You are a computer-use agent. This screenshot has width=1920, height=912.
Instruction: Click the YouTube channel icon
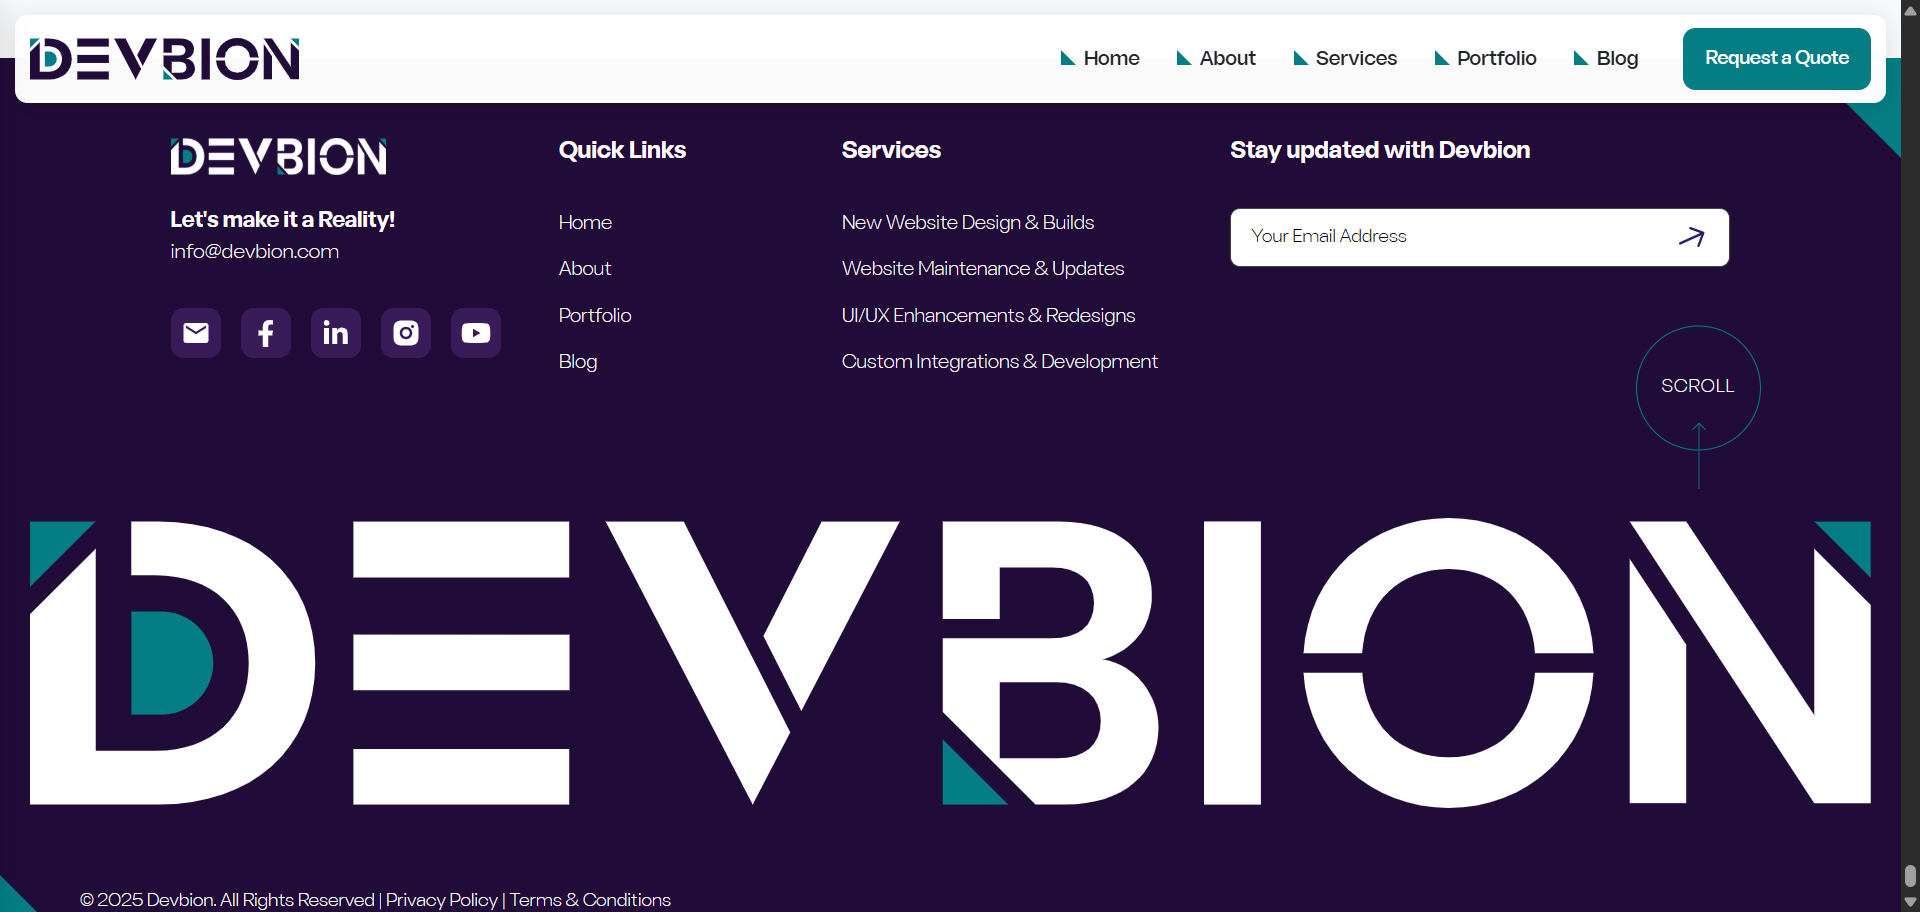[475, 332]
